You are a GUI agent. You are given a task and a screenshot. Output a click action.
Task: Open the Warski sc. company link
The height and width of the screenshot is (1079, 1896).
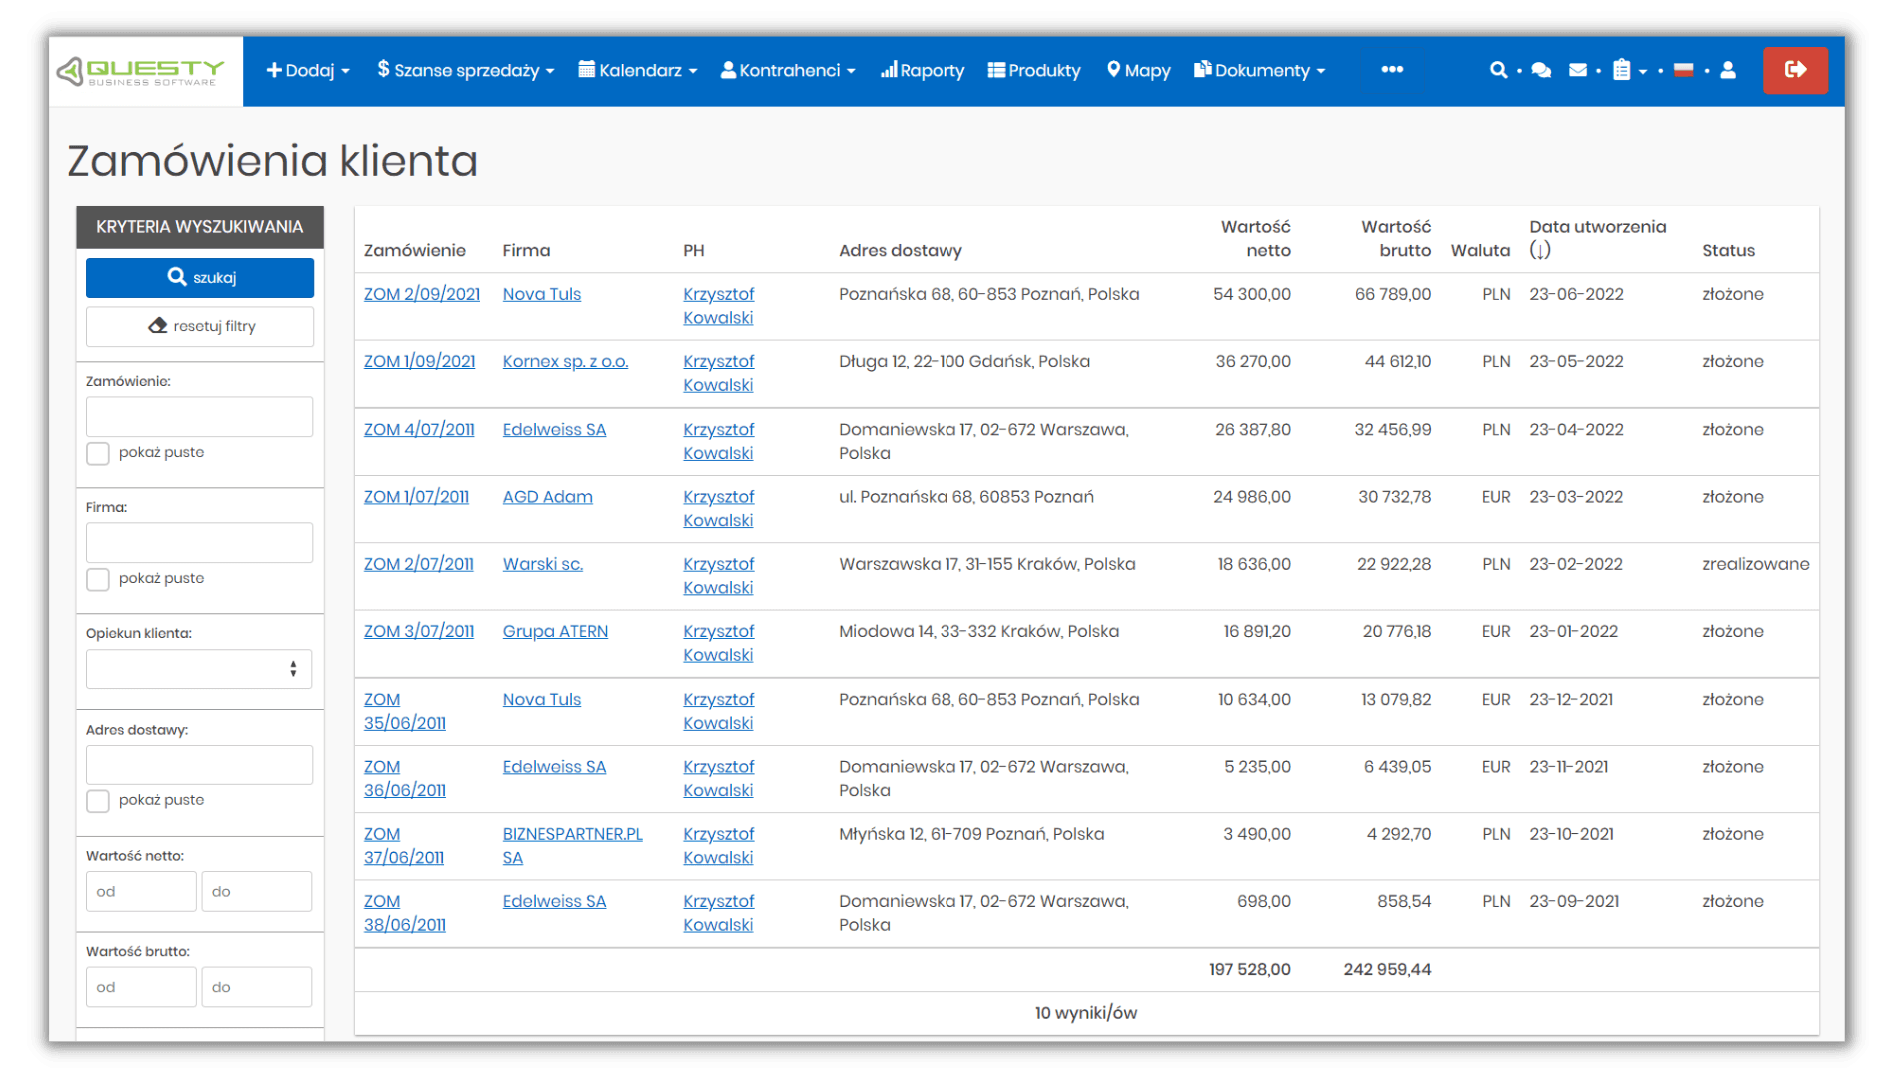(542, 564)
